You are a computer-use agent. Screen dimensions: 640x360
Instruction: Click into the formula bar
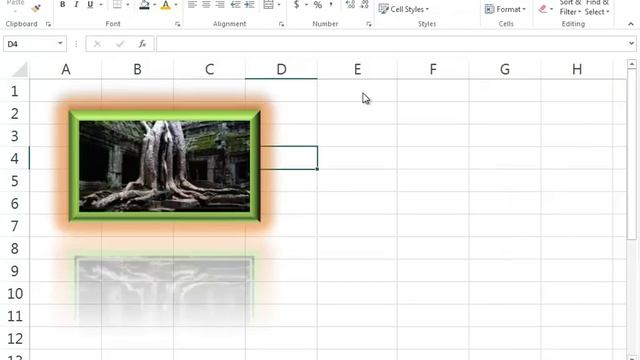(391, 44)
